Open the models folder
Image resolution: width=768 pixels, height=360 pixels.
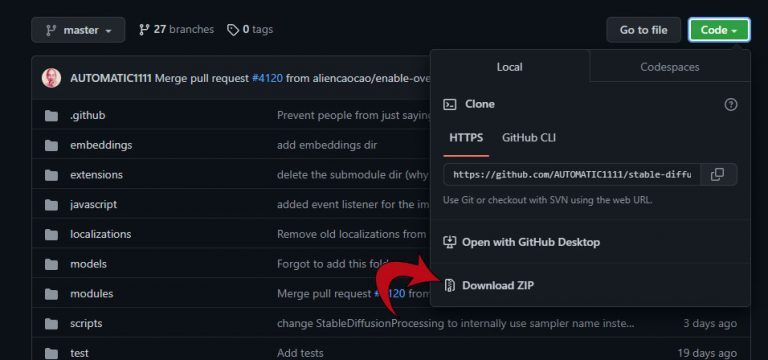click(88, 264)
